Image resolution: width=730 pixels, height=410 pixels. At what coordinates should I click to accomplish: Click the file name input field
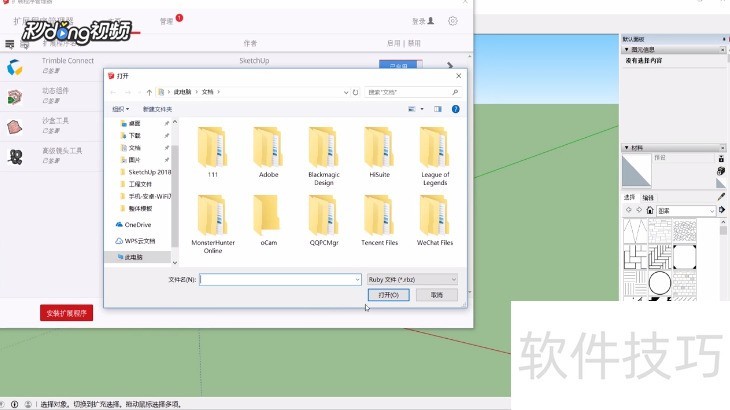tap(280, 279)
